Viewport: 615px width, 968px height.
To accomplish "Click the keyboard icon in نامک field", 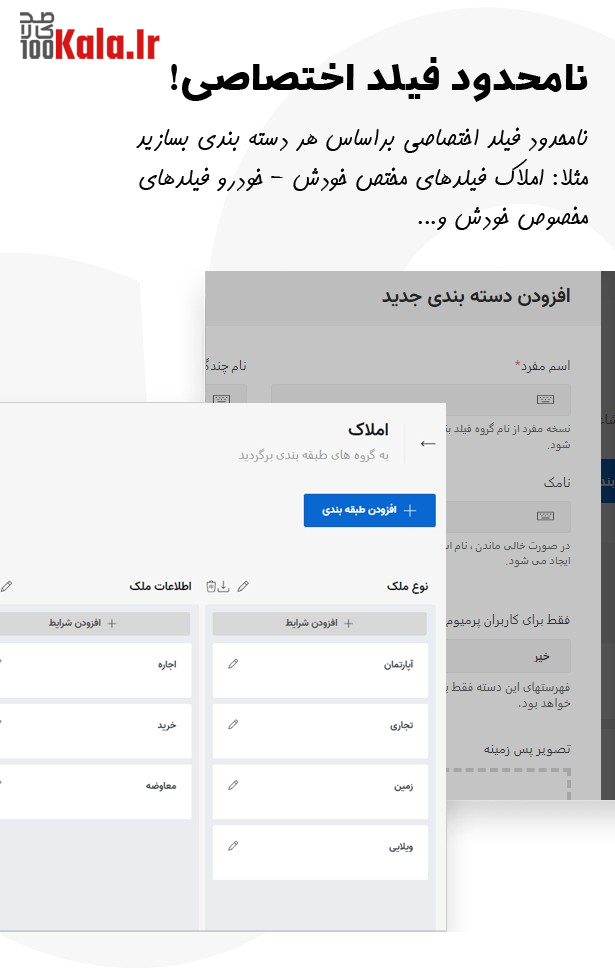I will click(x=545, y=516).
